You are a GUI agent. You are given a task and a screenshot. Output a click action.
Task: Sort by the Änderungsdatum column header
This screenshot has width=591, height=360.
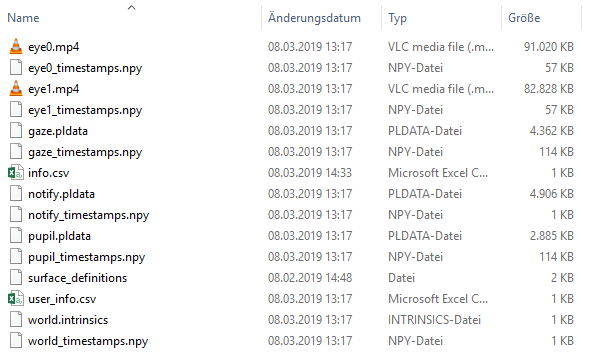tap(314, 18)
